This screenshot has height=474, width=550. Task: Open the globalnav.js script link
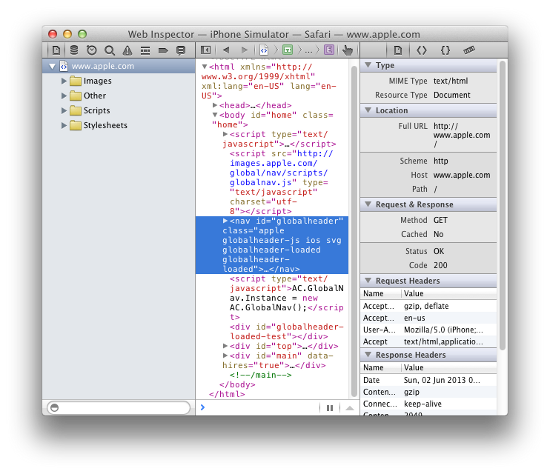point(279,168)
